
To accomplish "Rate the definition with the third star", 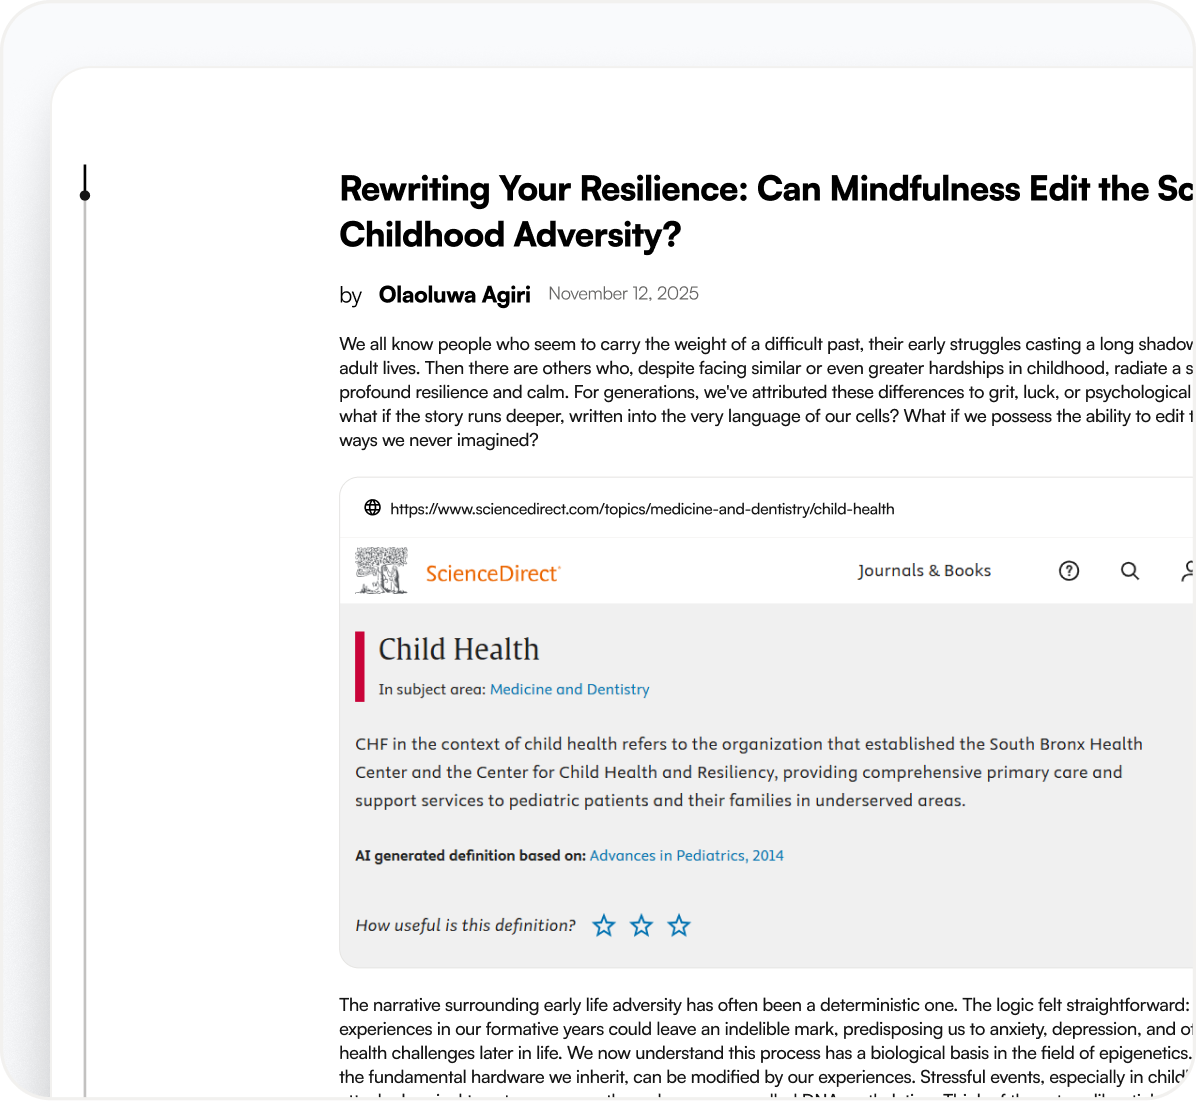I will point(679,926).
